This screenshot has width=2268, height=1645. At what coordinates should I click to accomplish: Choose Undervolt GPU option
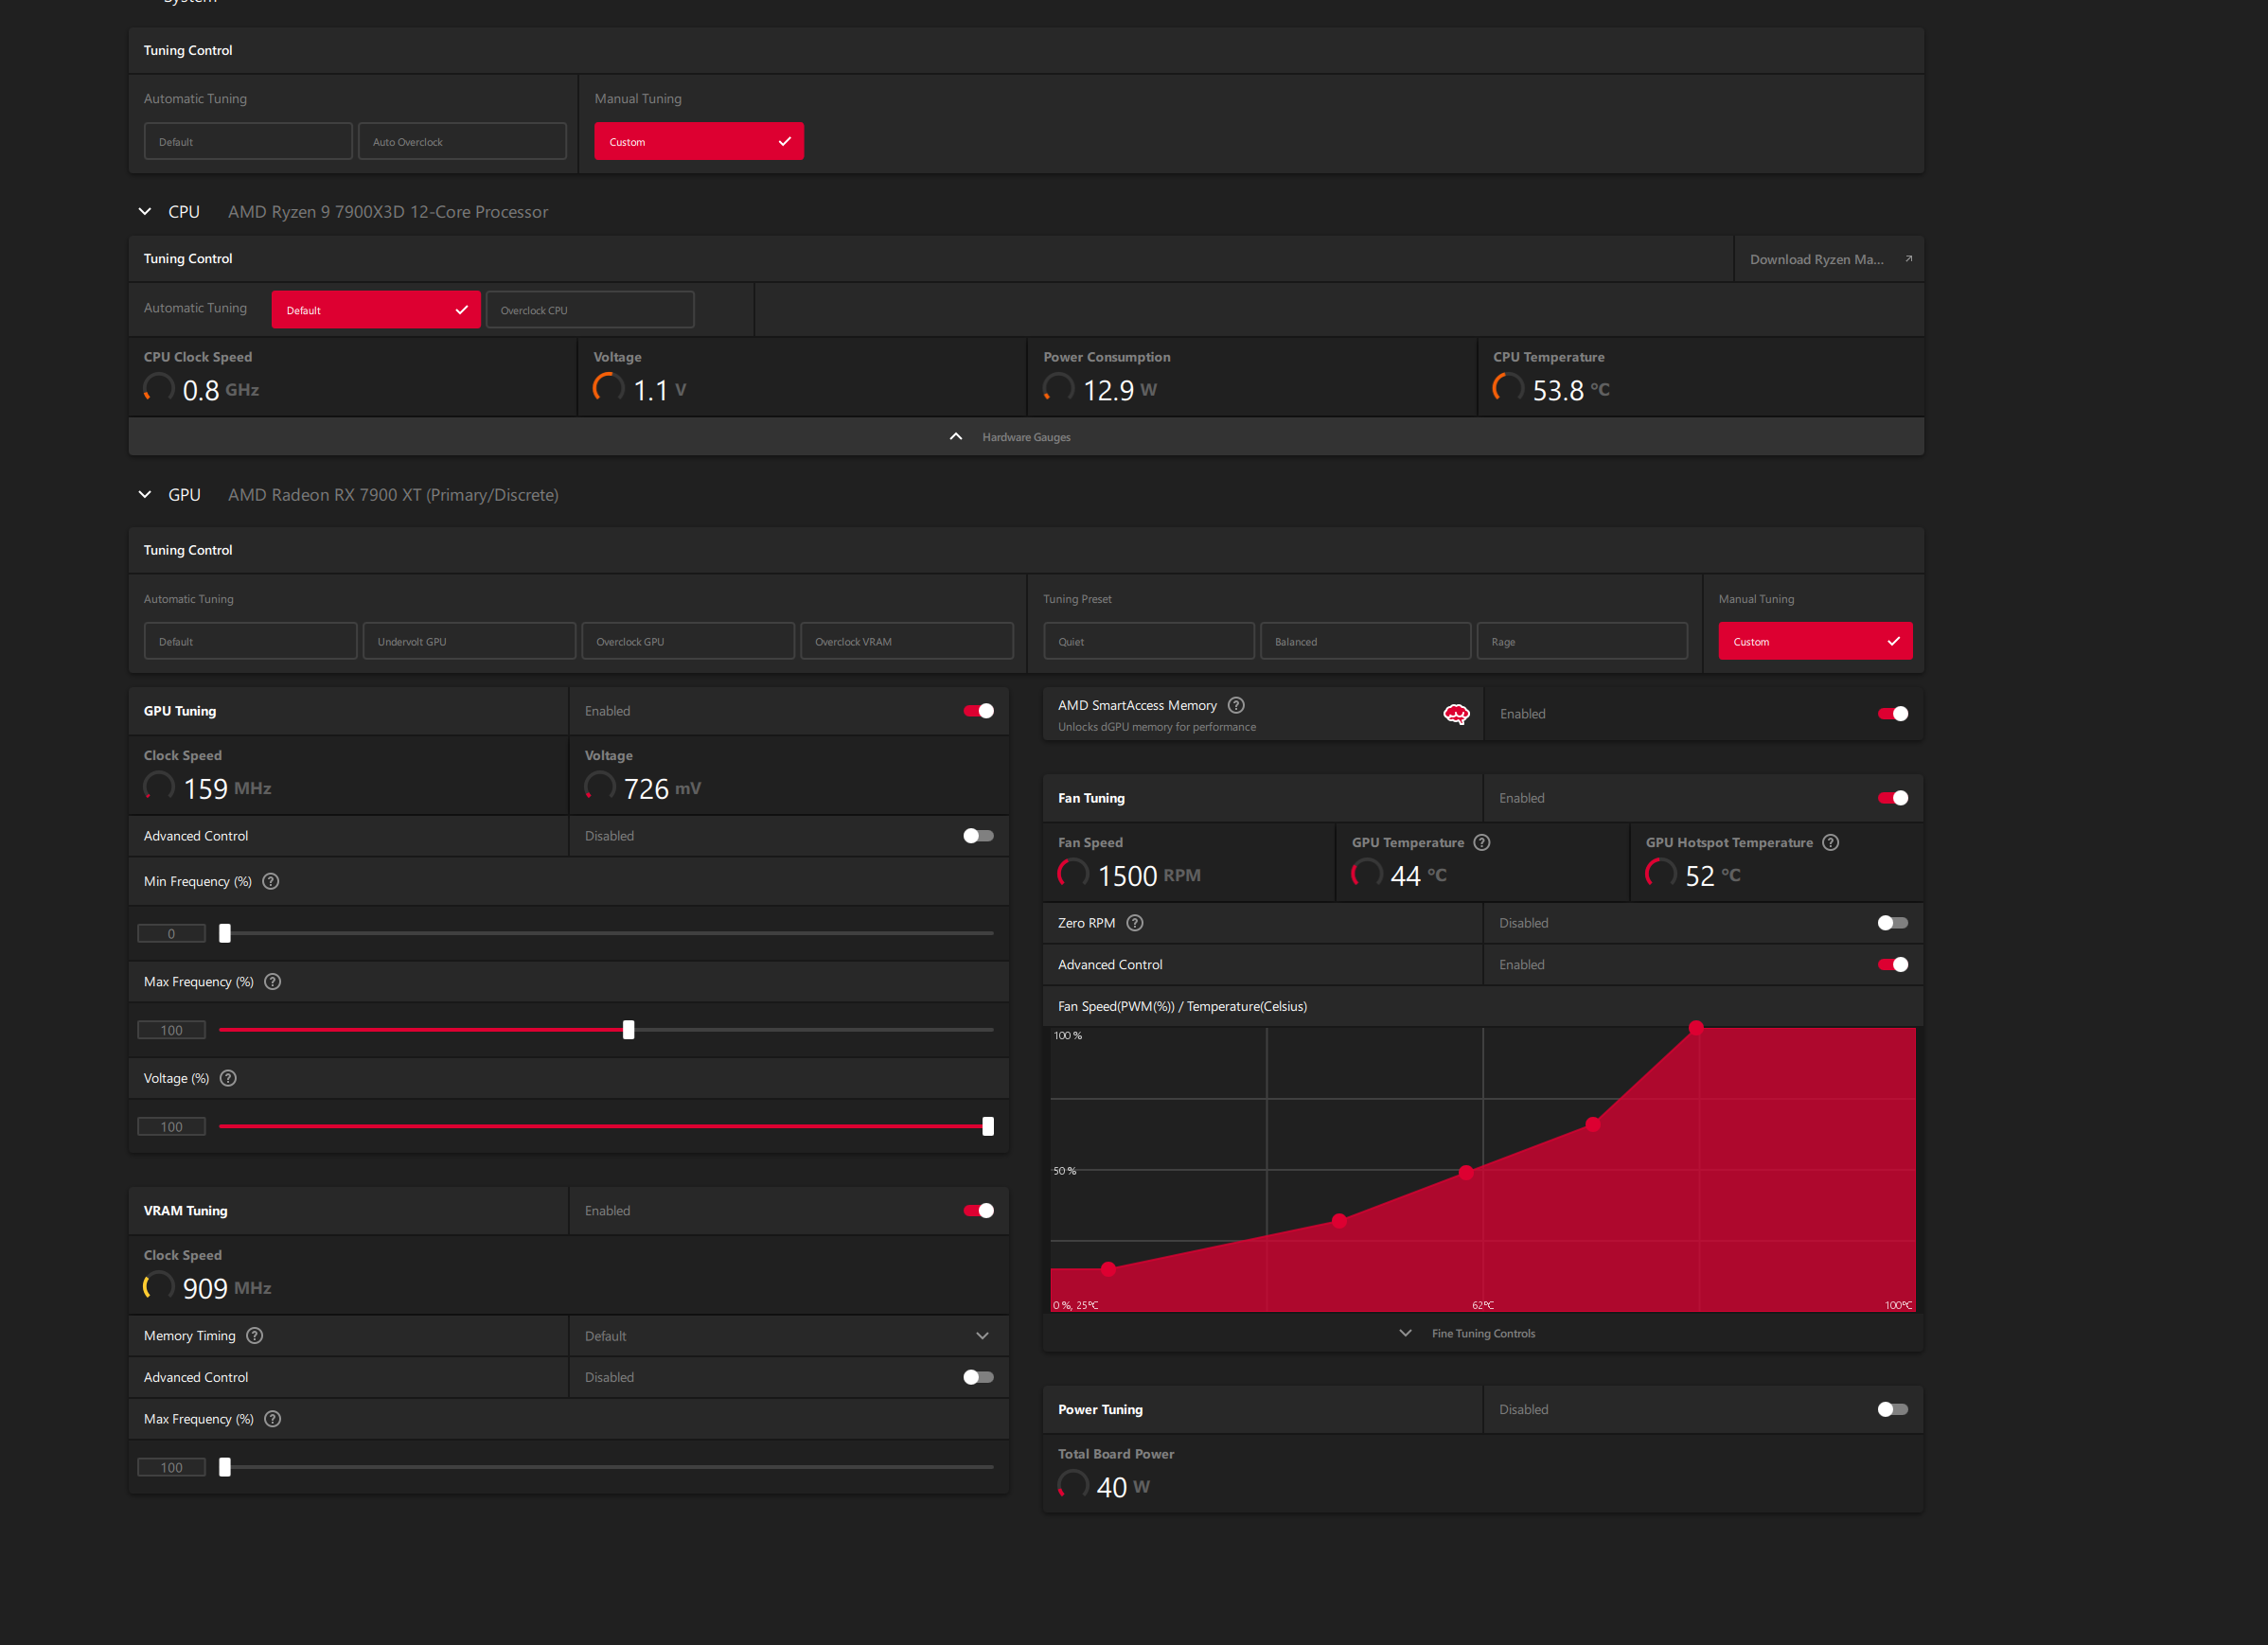click(469, 642)
